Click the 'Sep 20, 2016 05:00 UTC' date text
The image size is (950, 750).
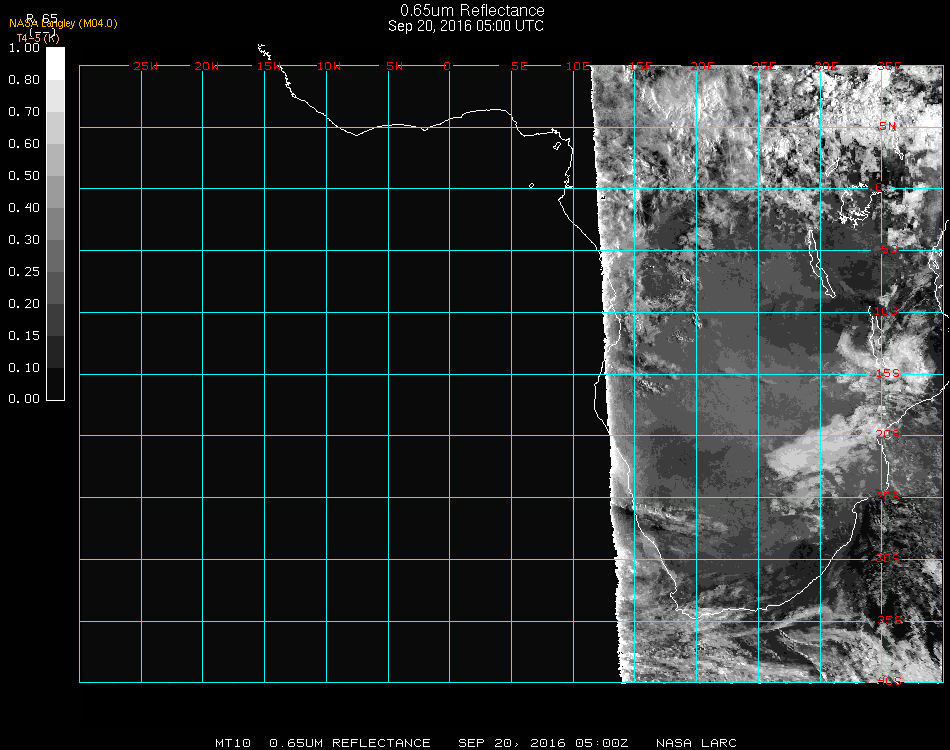(466, 26)
